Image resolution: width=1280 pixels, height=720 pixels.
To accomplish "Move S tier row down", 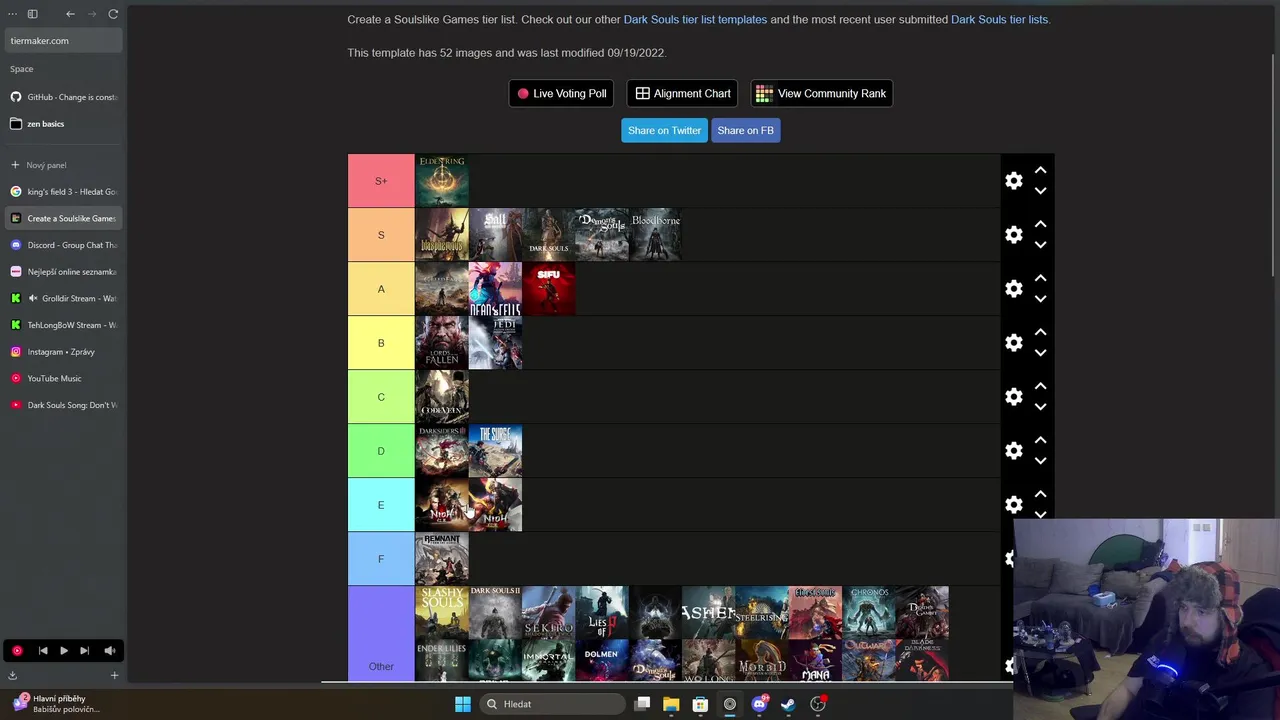I will point(1040,245).
